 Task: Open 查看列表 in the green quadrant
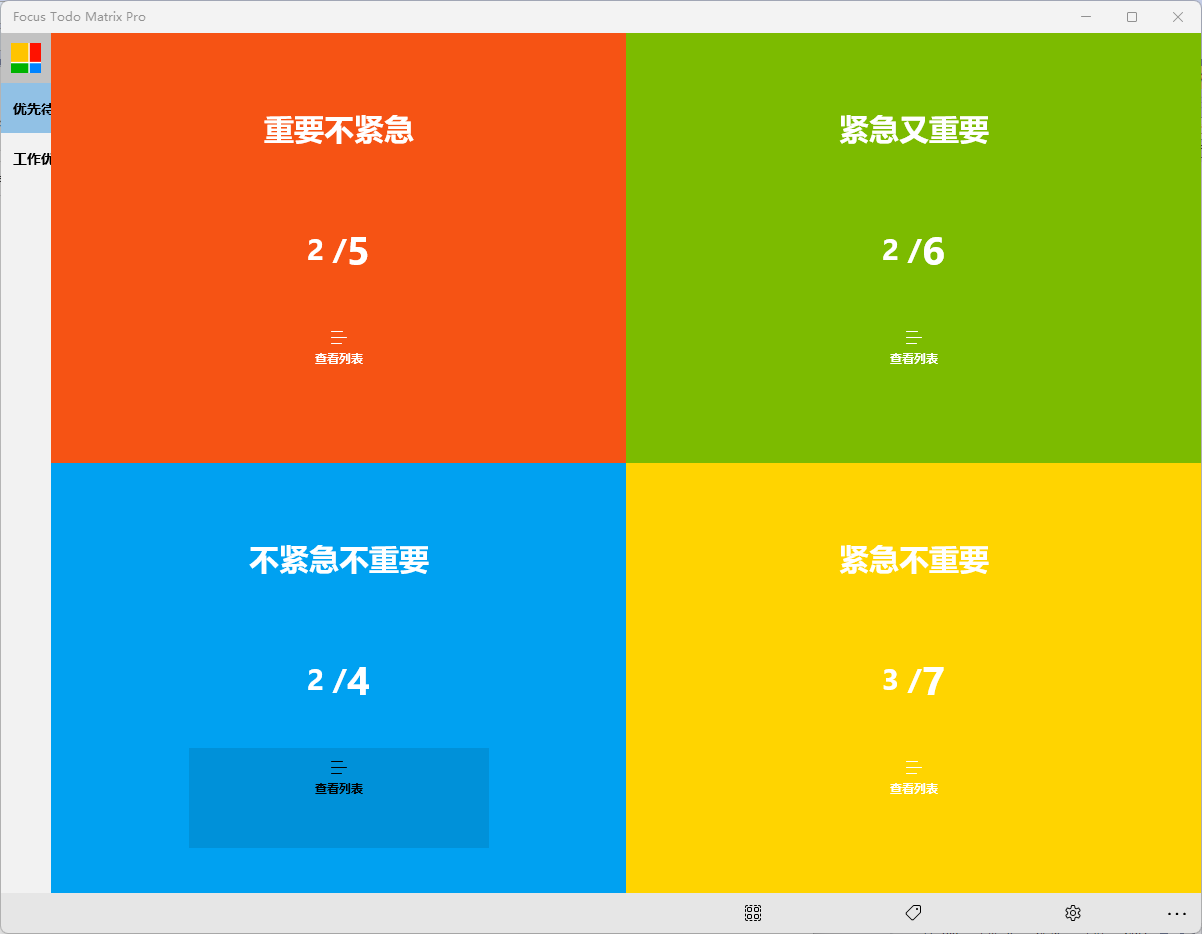click(912, 357)
